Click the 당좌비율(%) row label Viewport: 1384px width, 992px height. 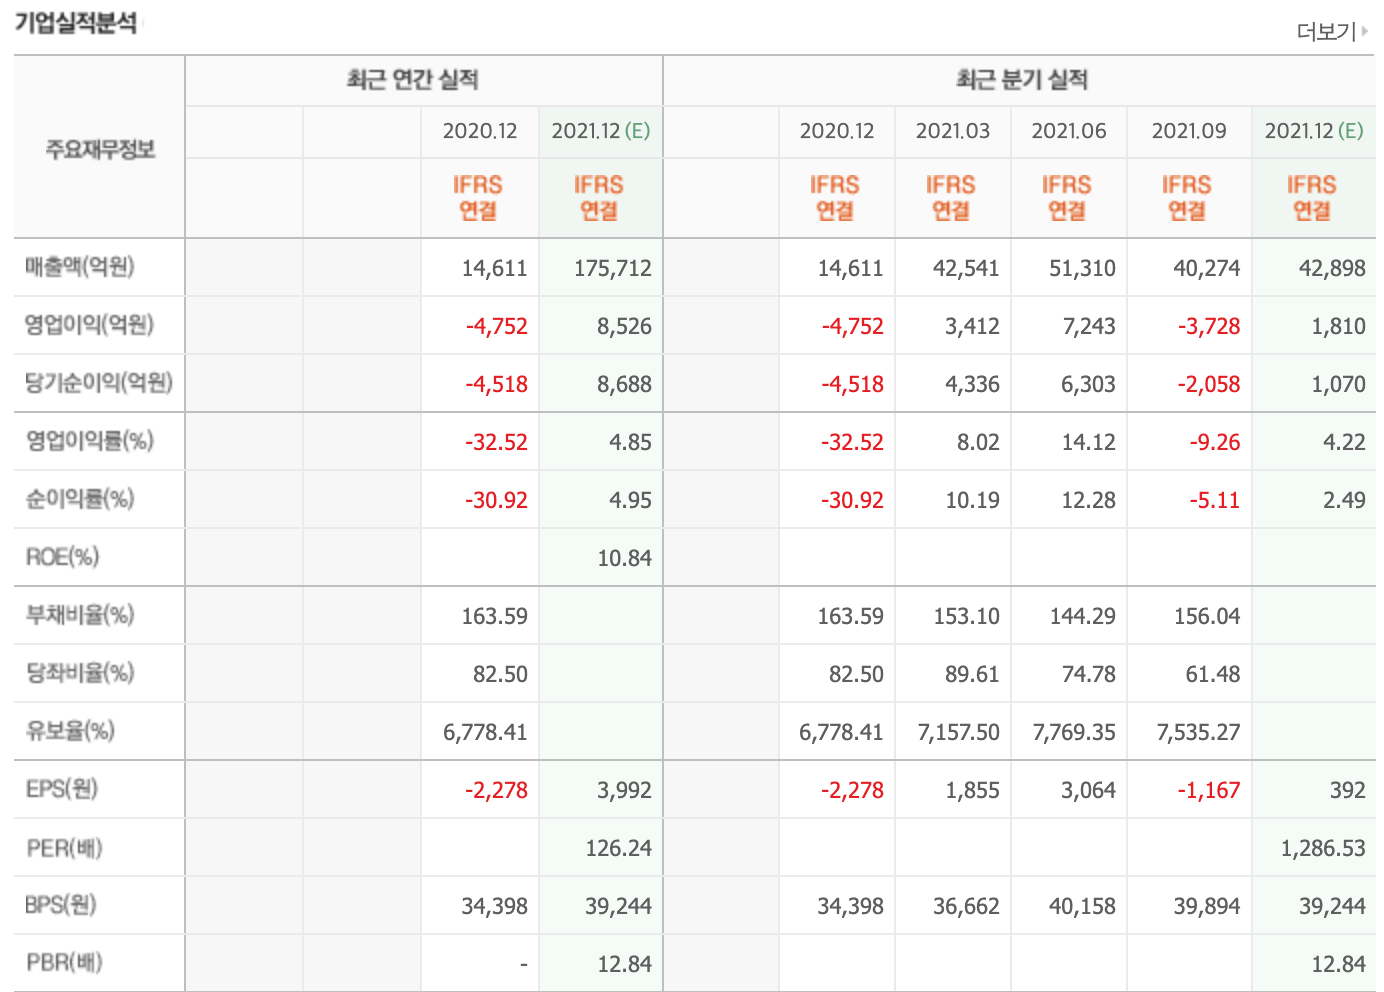(x=79, y=673)
